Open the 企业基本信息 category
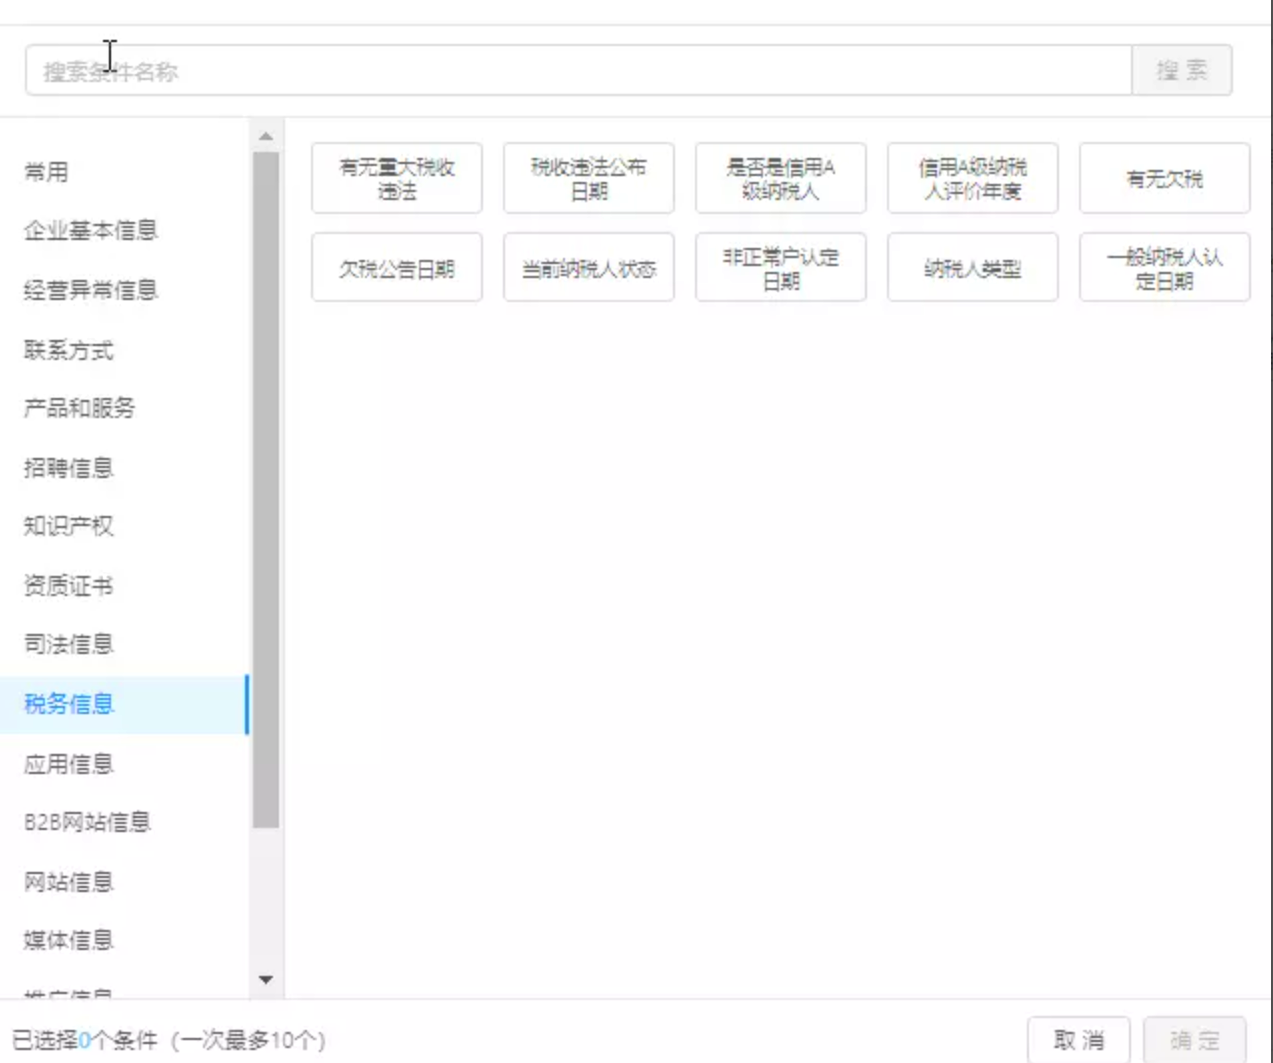 click(x=91, y=231)
